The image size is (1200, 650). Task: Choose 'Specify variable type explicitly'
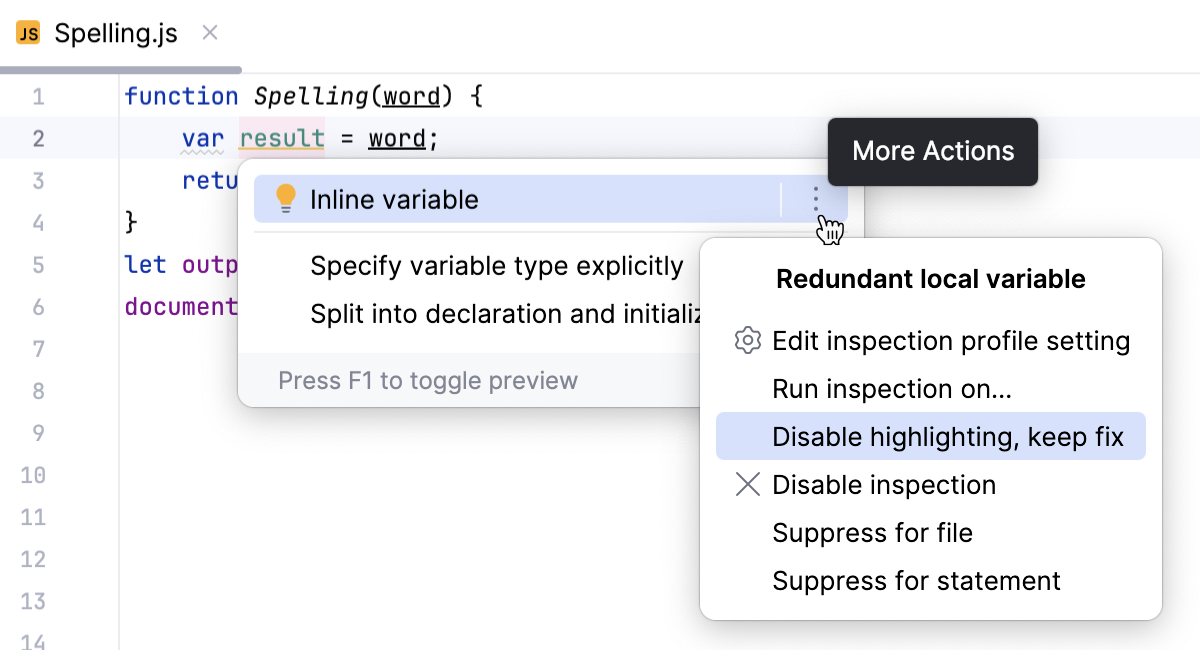click(496, 266)
